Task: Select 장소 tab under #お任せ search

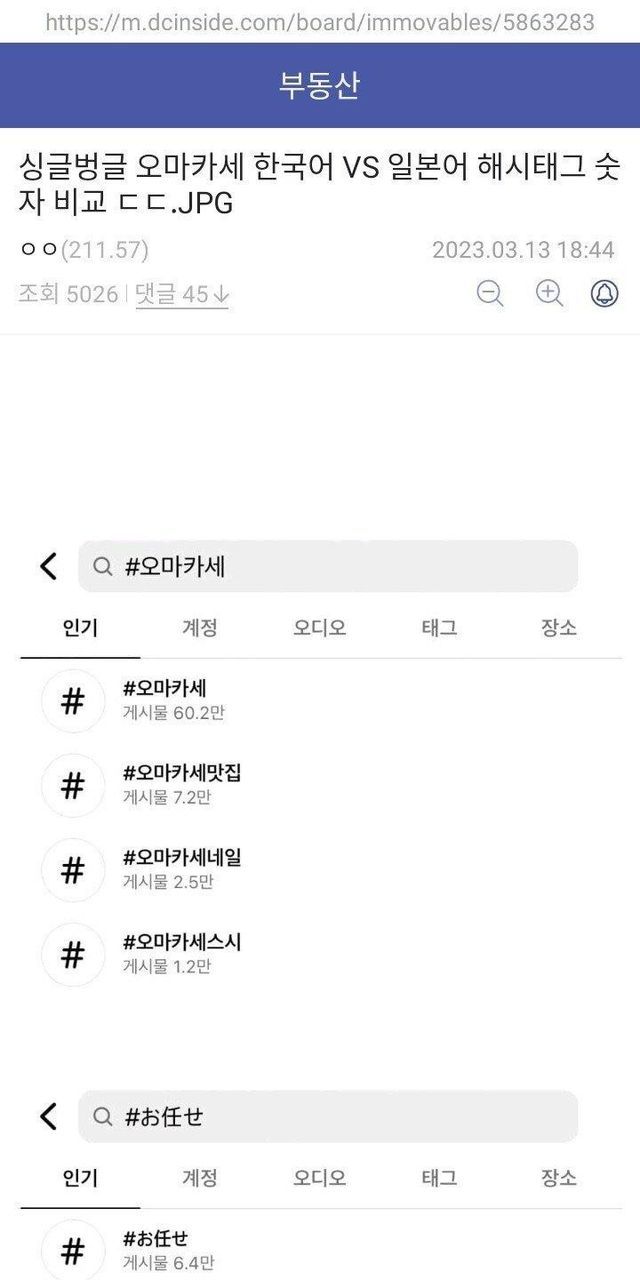Action: pyautogui.click(x=559, y=1178)
